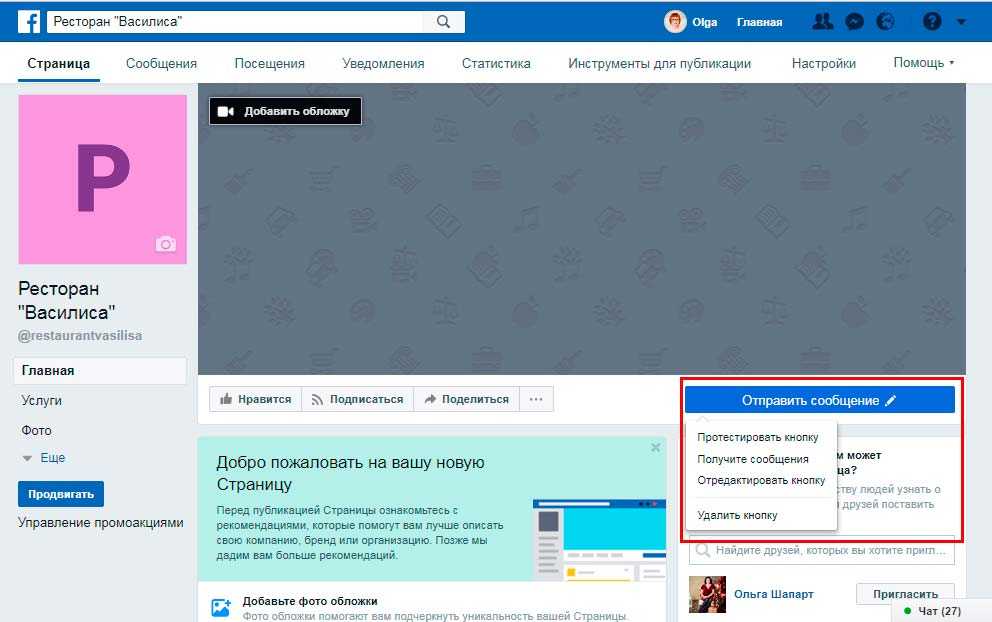Click the search magnifier icon
Viewport: 992px width, 622px height.
pyautogui.click(x=443, y=21)
